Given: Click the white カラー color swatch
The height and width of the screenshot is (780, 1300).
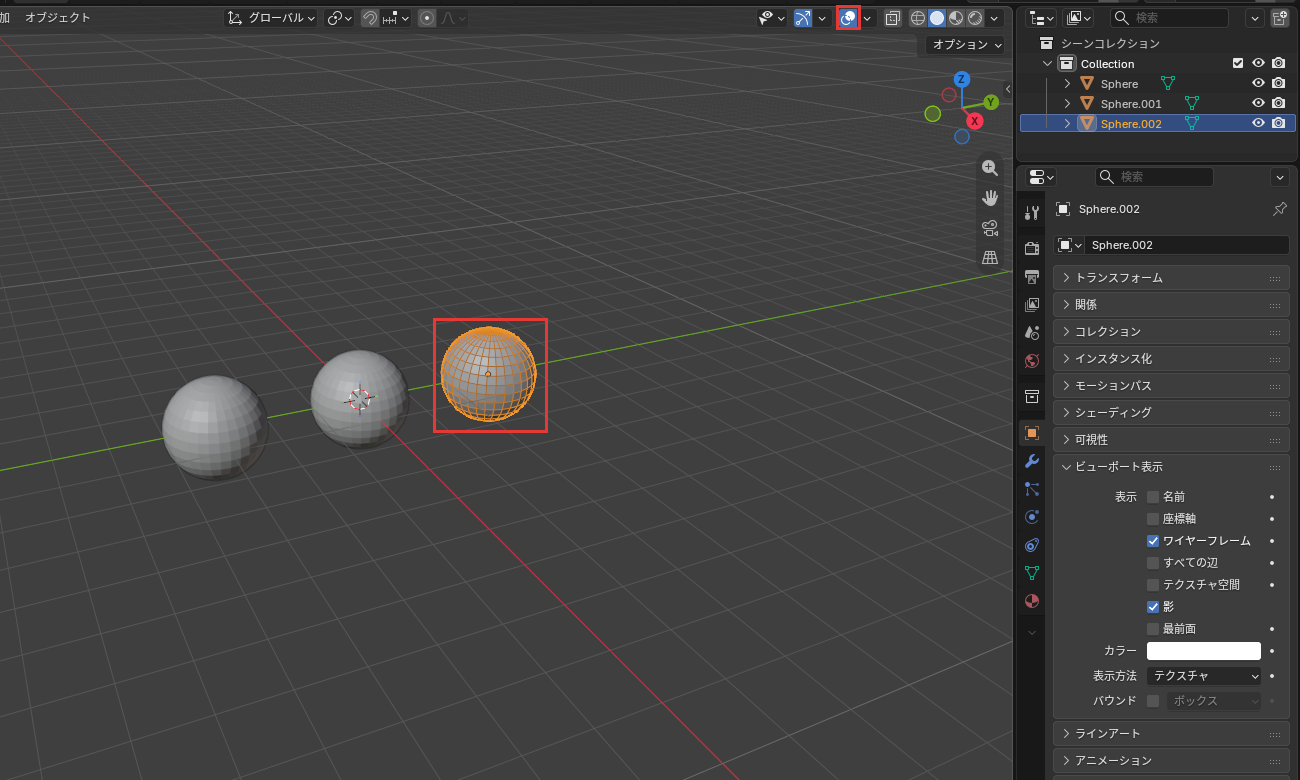Looking at the screenshot, I should [1204, 651].
